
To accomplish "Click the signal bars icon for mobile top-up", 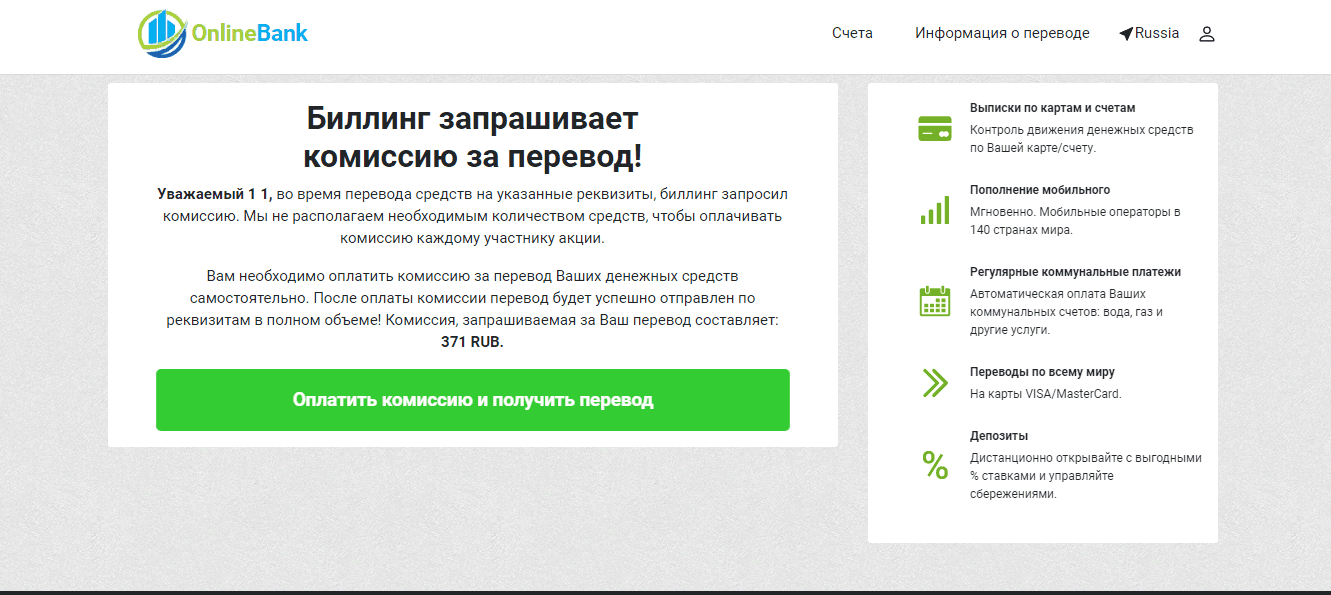I will pos(934,209).
